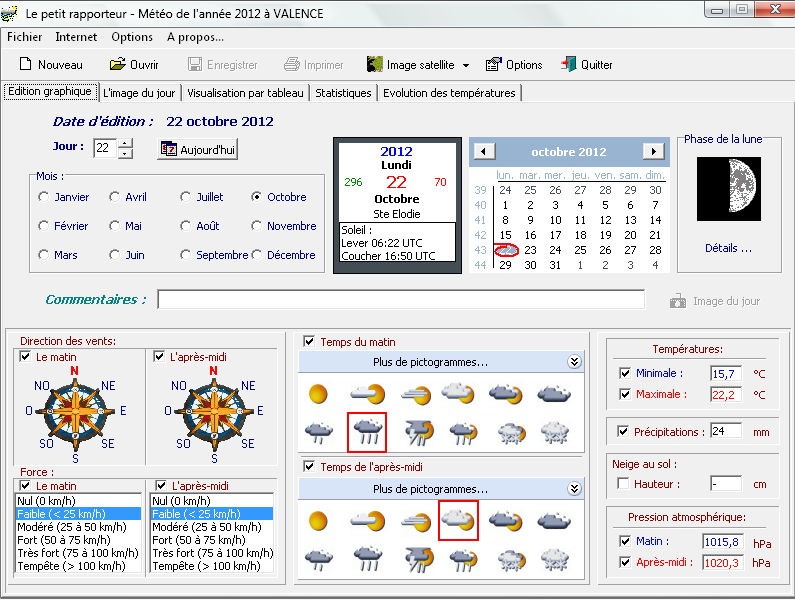The image size is (795, 600).
Task: Uncheck the Précipitations checkbox
Action: coord(625,432)
